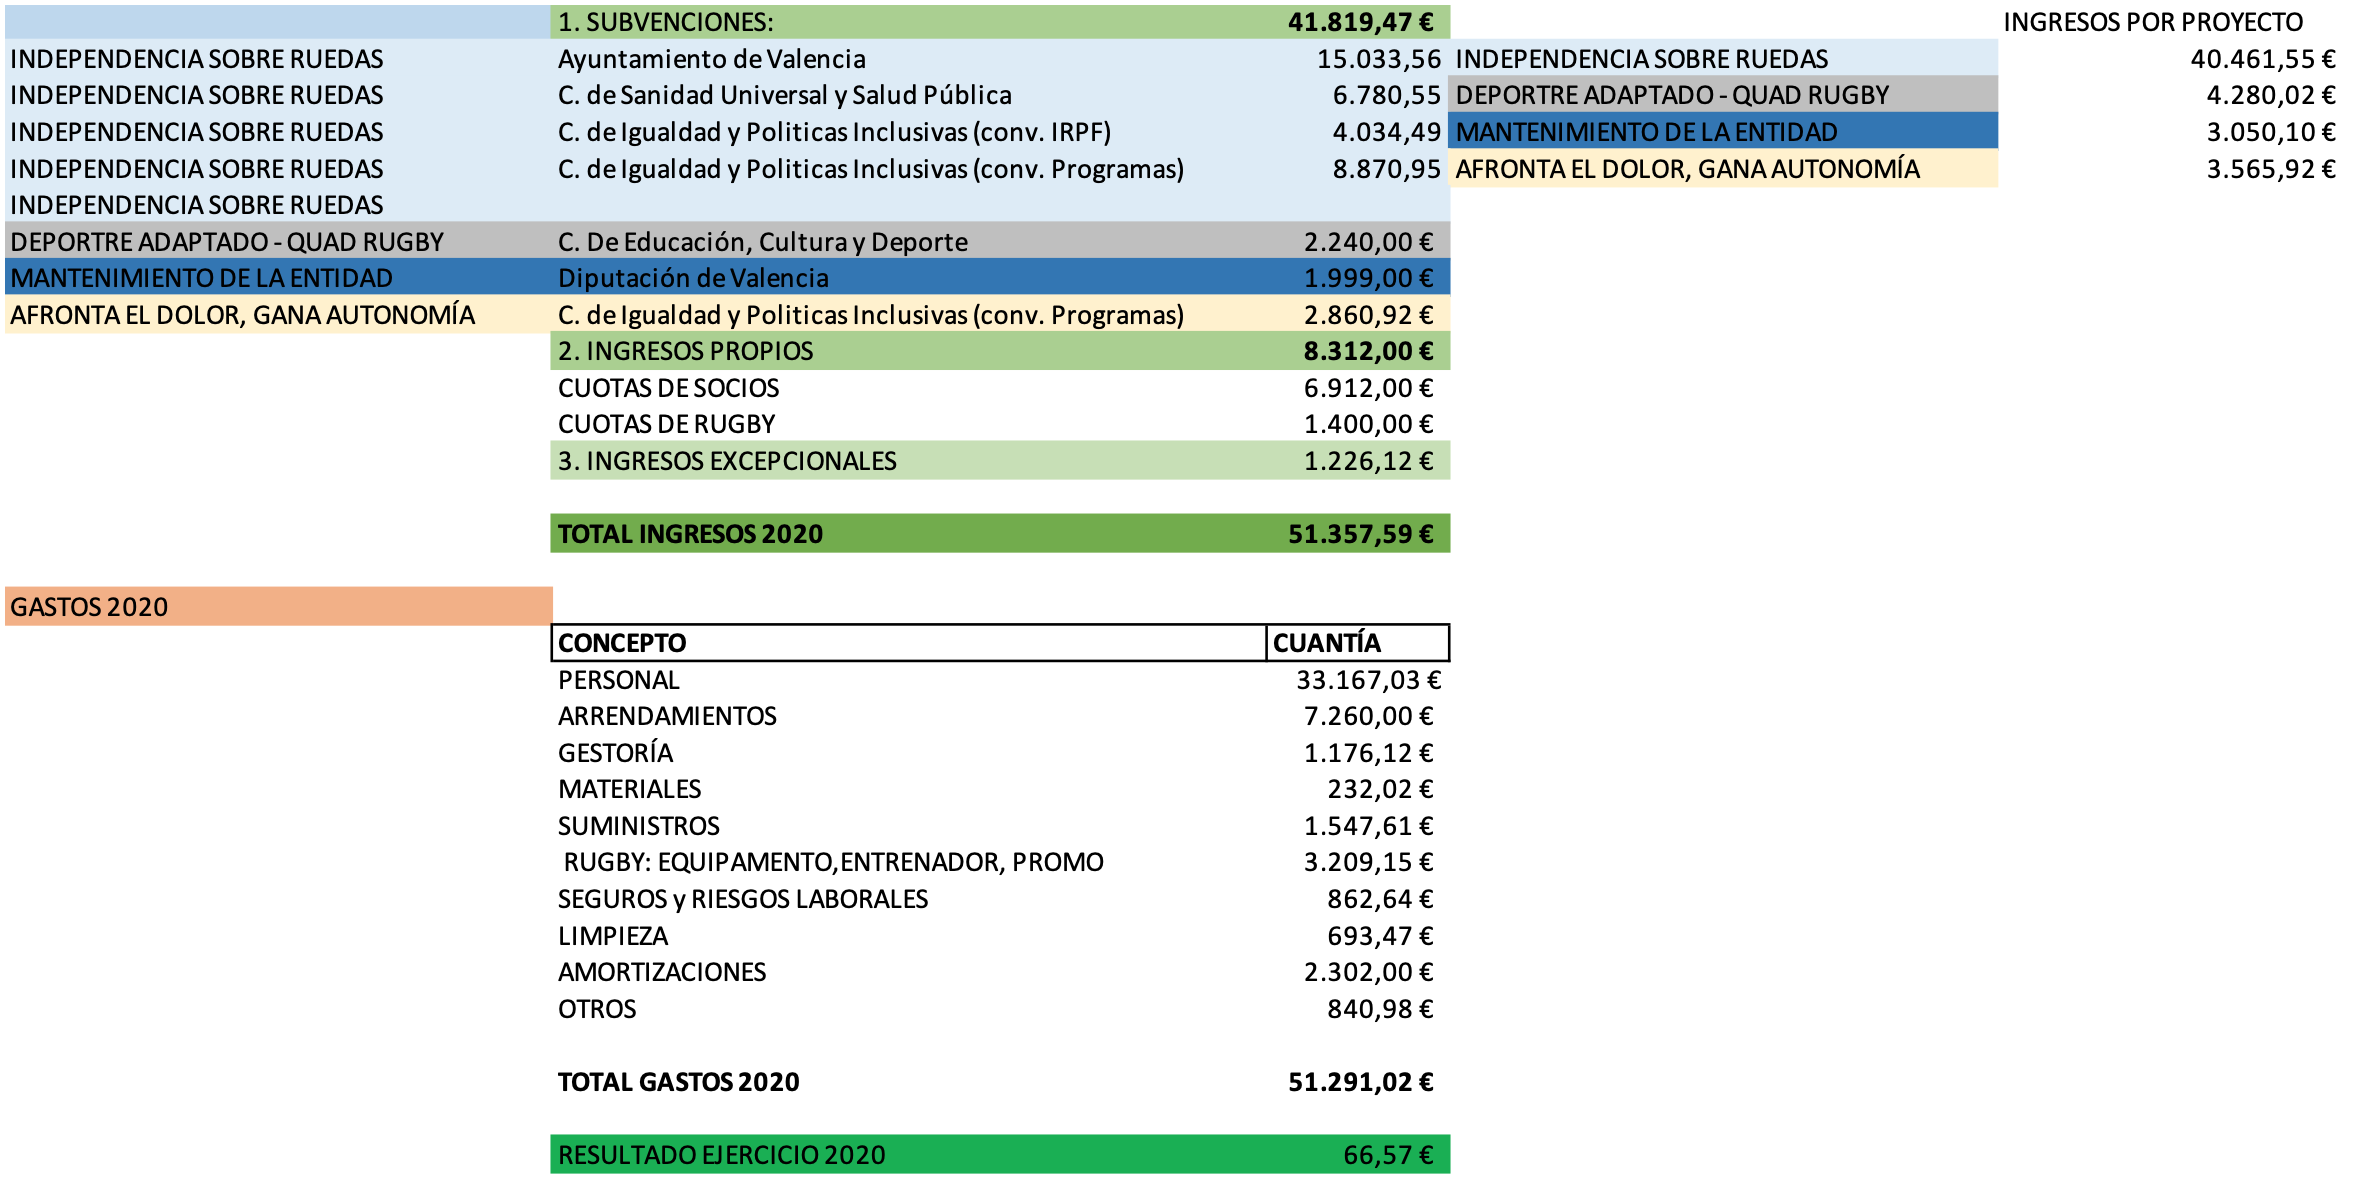The height and width of the screenshot is (1178, 2358).
Task: Click the amount 3.209,15 €
Action: 1368,862
